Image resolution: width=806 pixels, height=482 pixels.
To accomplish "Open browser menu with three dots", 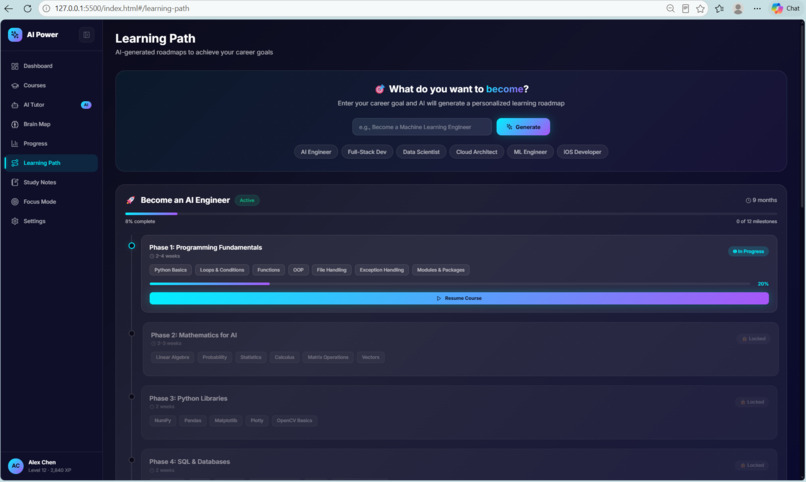I will point(757,8).
